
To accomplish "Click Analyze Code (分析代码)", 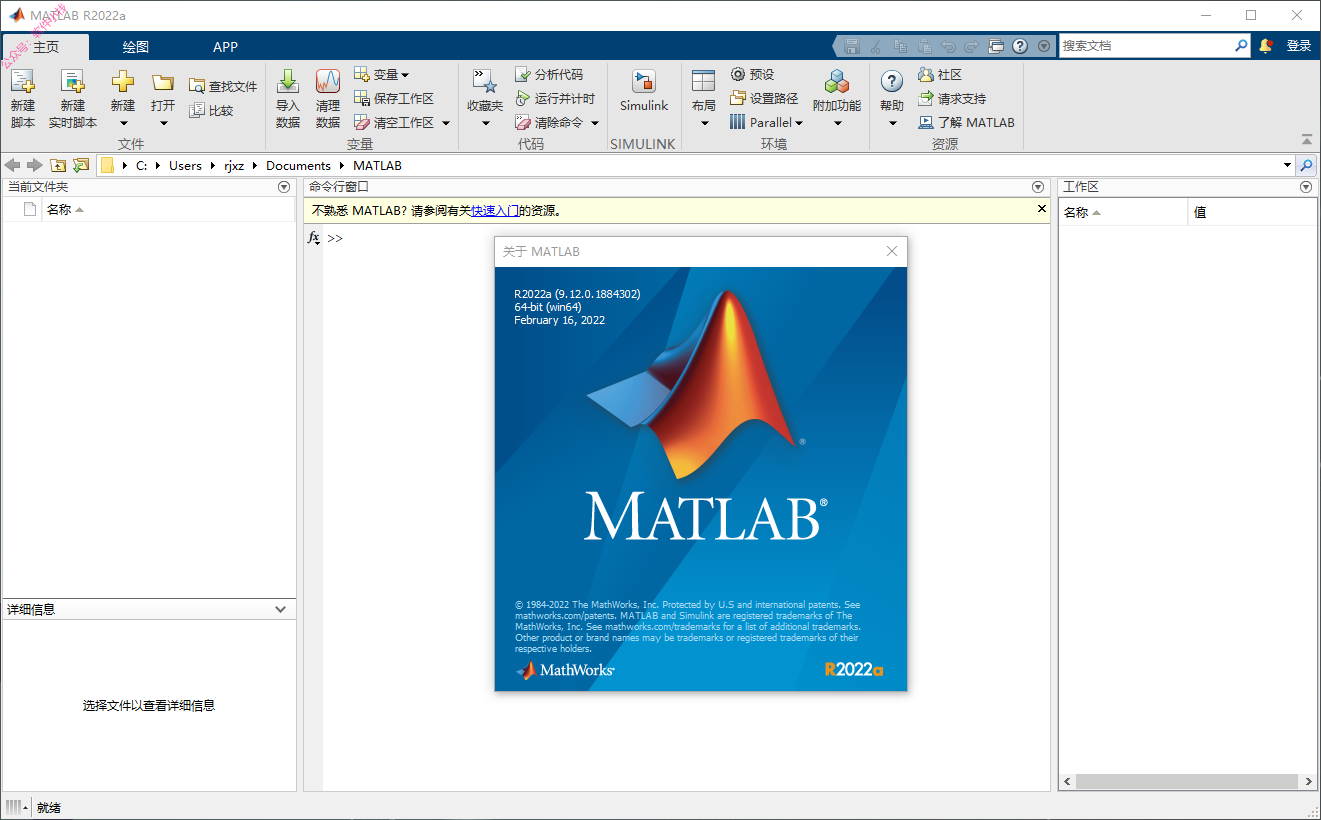I will (x=549, y=75).
